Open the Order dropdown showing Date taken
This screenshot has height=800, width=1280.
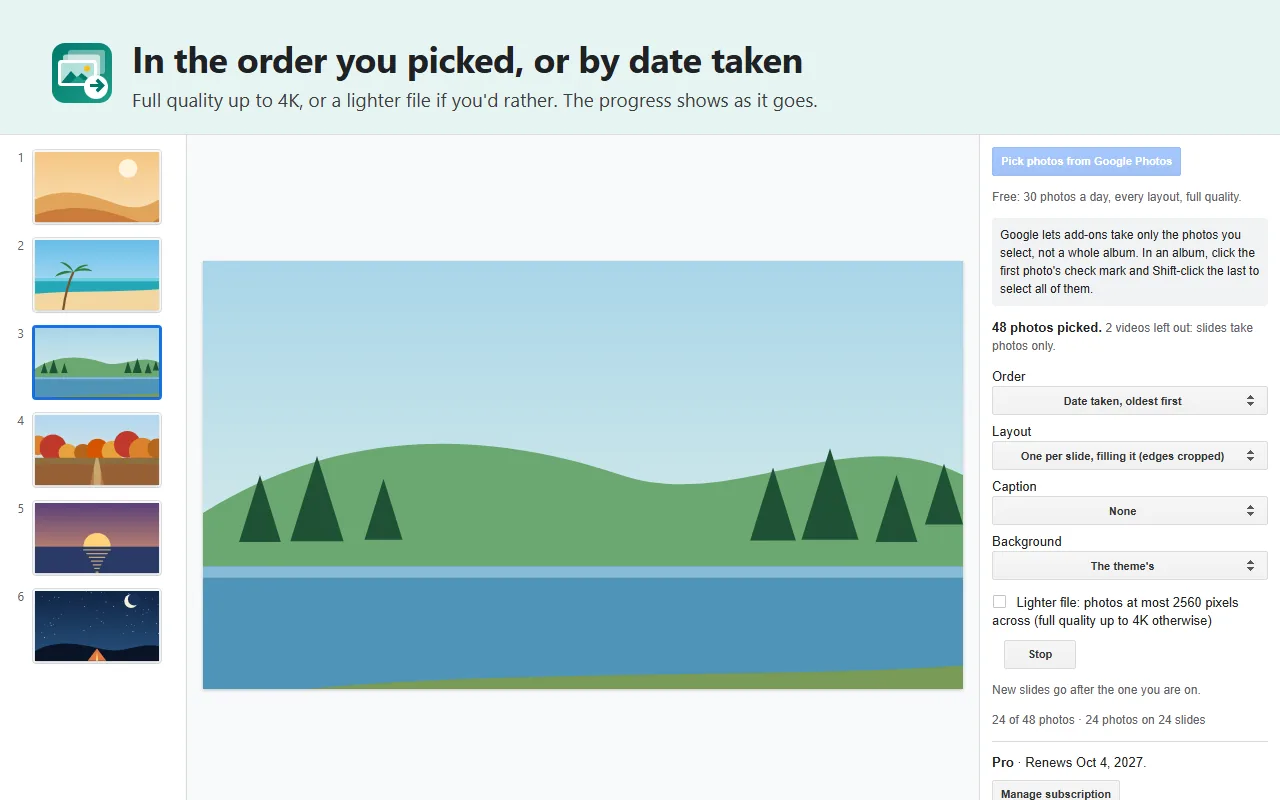[1129, 401]
